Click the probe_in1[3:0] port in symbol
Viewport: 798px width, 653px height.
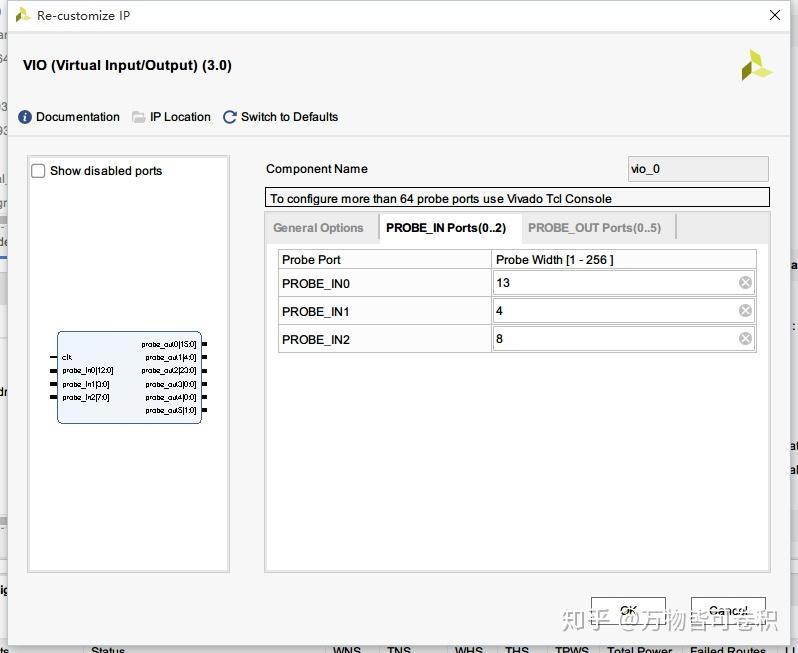click(x=86, y=384)
